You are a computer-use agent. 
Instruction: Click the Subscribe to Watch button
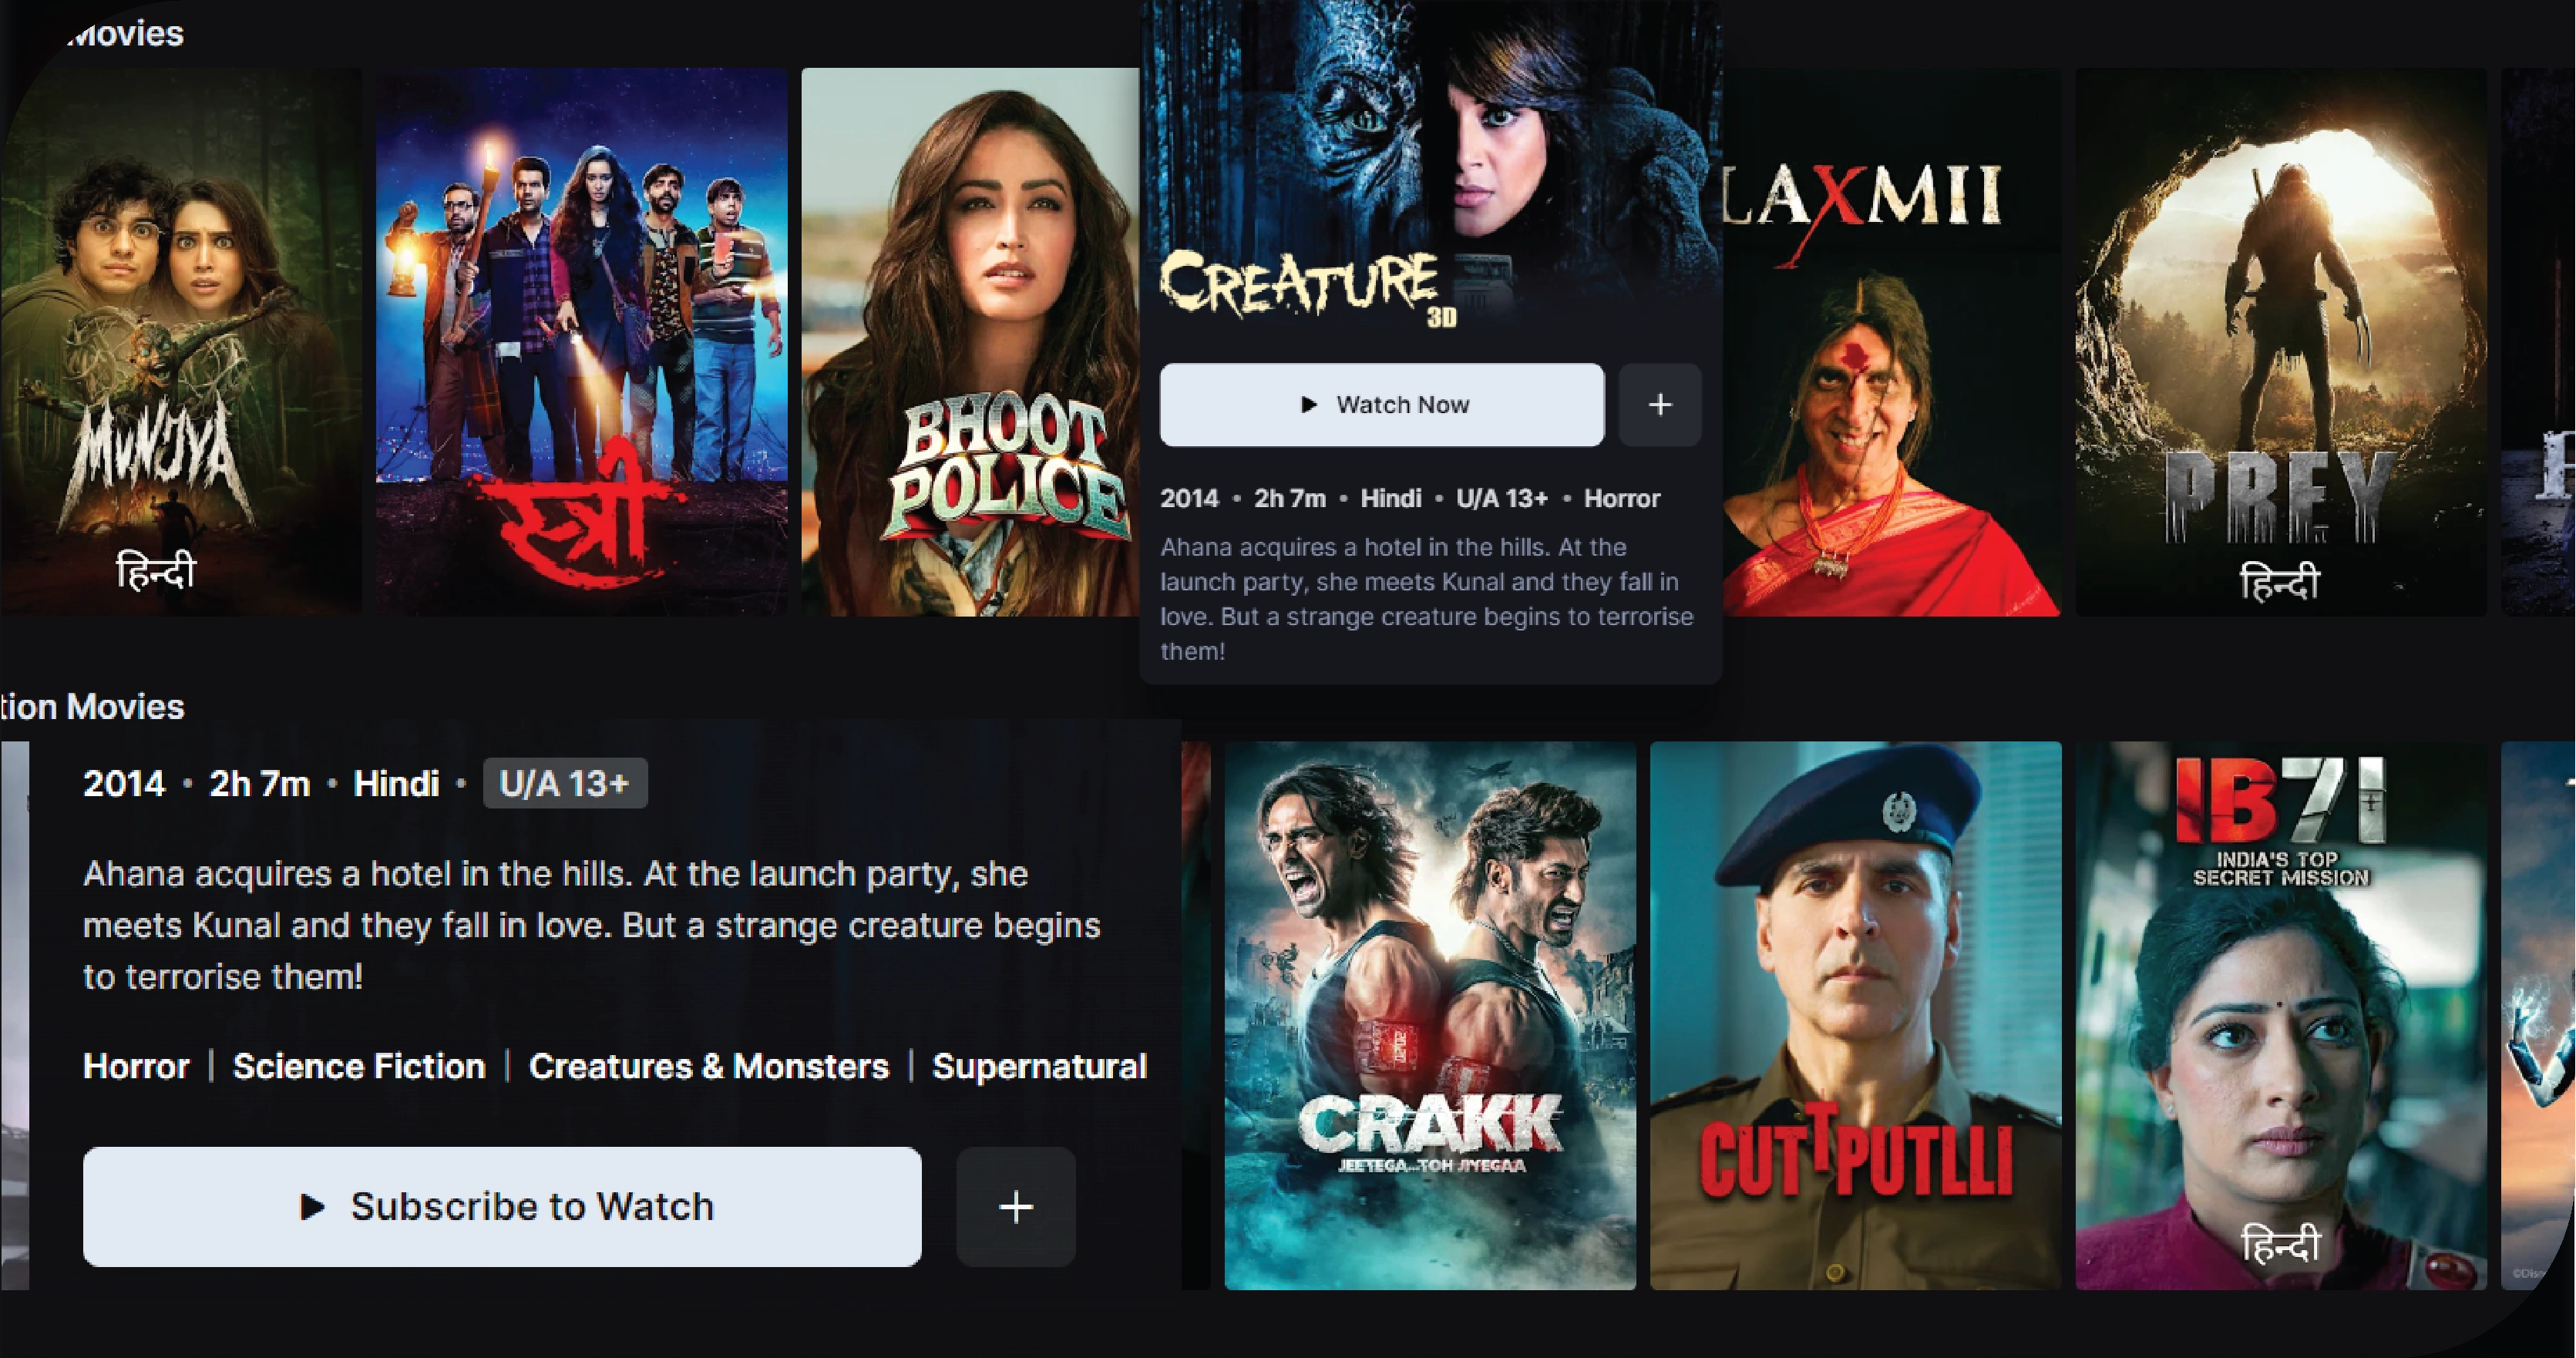click(x=502, y=1207)
